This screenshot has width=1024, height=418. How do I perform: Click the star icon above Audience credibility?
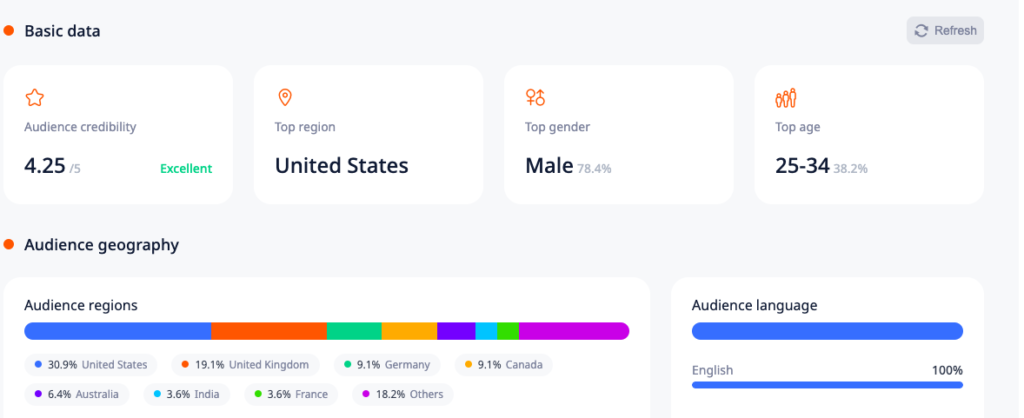(x=35, y=98)
